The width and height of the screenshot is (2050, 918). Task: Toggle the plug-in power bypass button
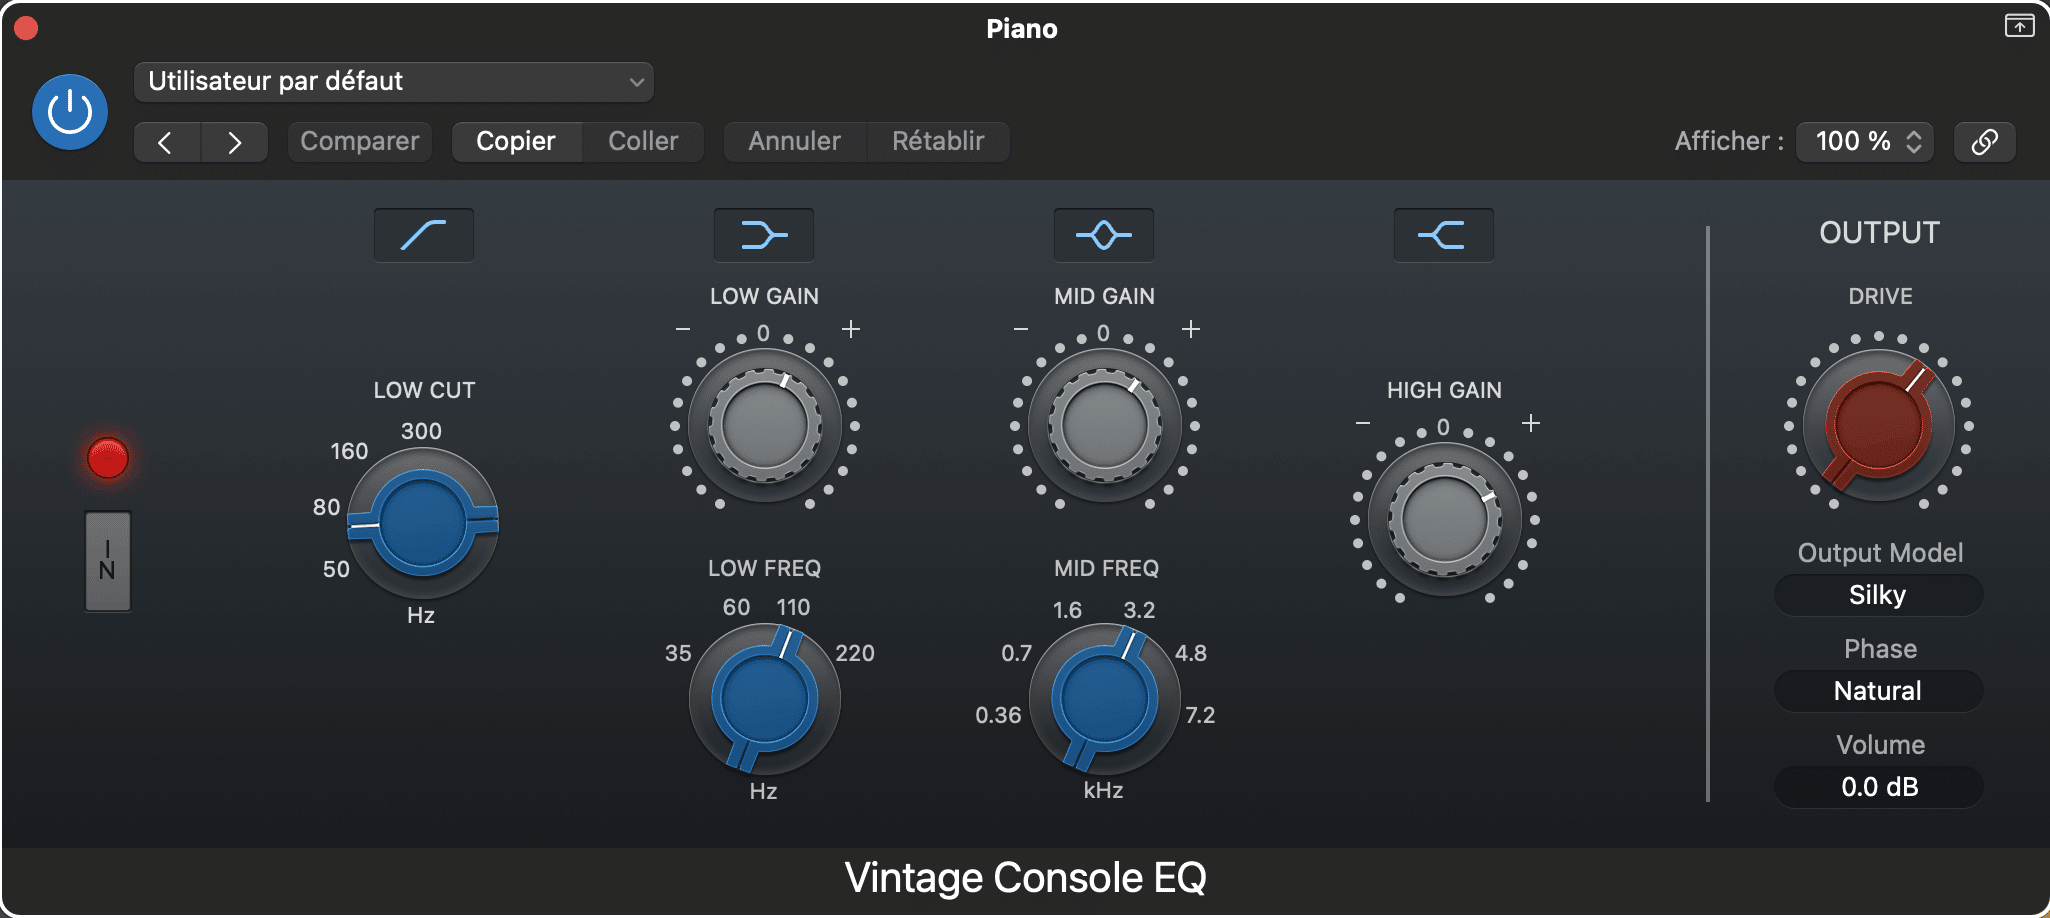click(70, 111)
